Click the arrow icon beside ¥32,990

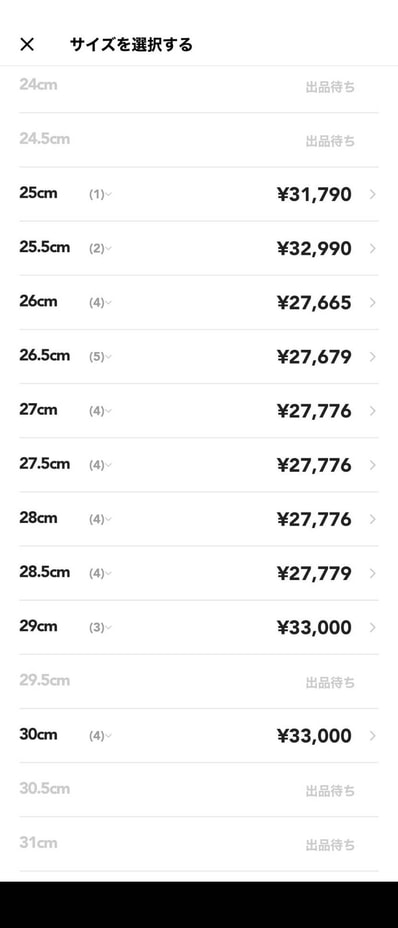373,249
